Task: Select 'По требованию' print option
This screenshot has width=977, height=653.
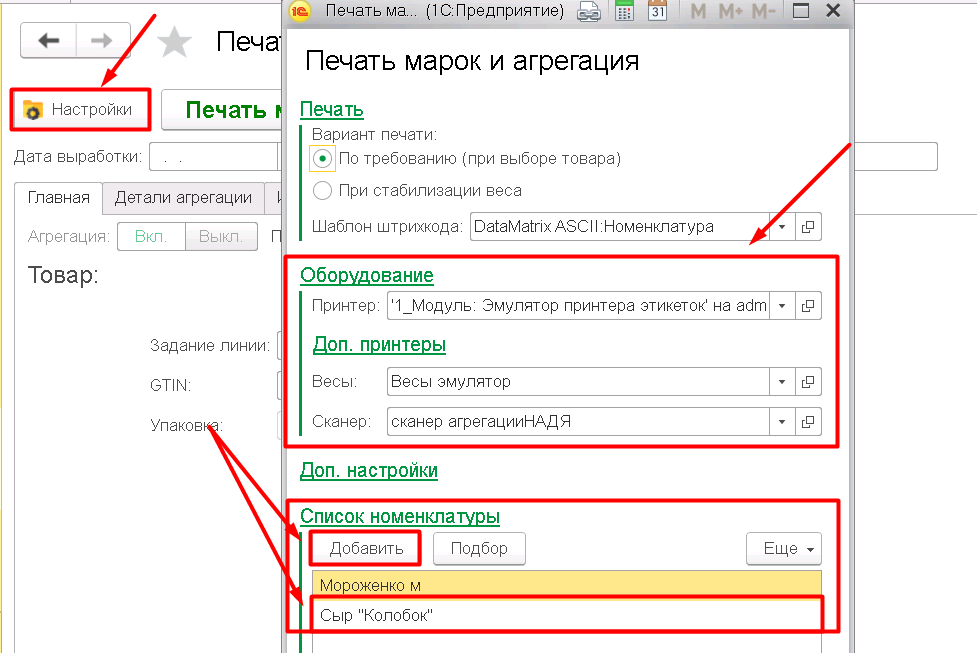Action: point(322,158)
